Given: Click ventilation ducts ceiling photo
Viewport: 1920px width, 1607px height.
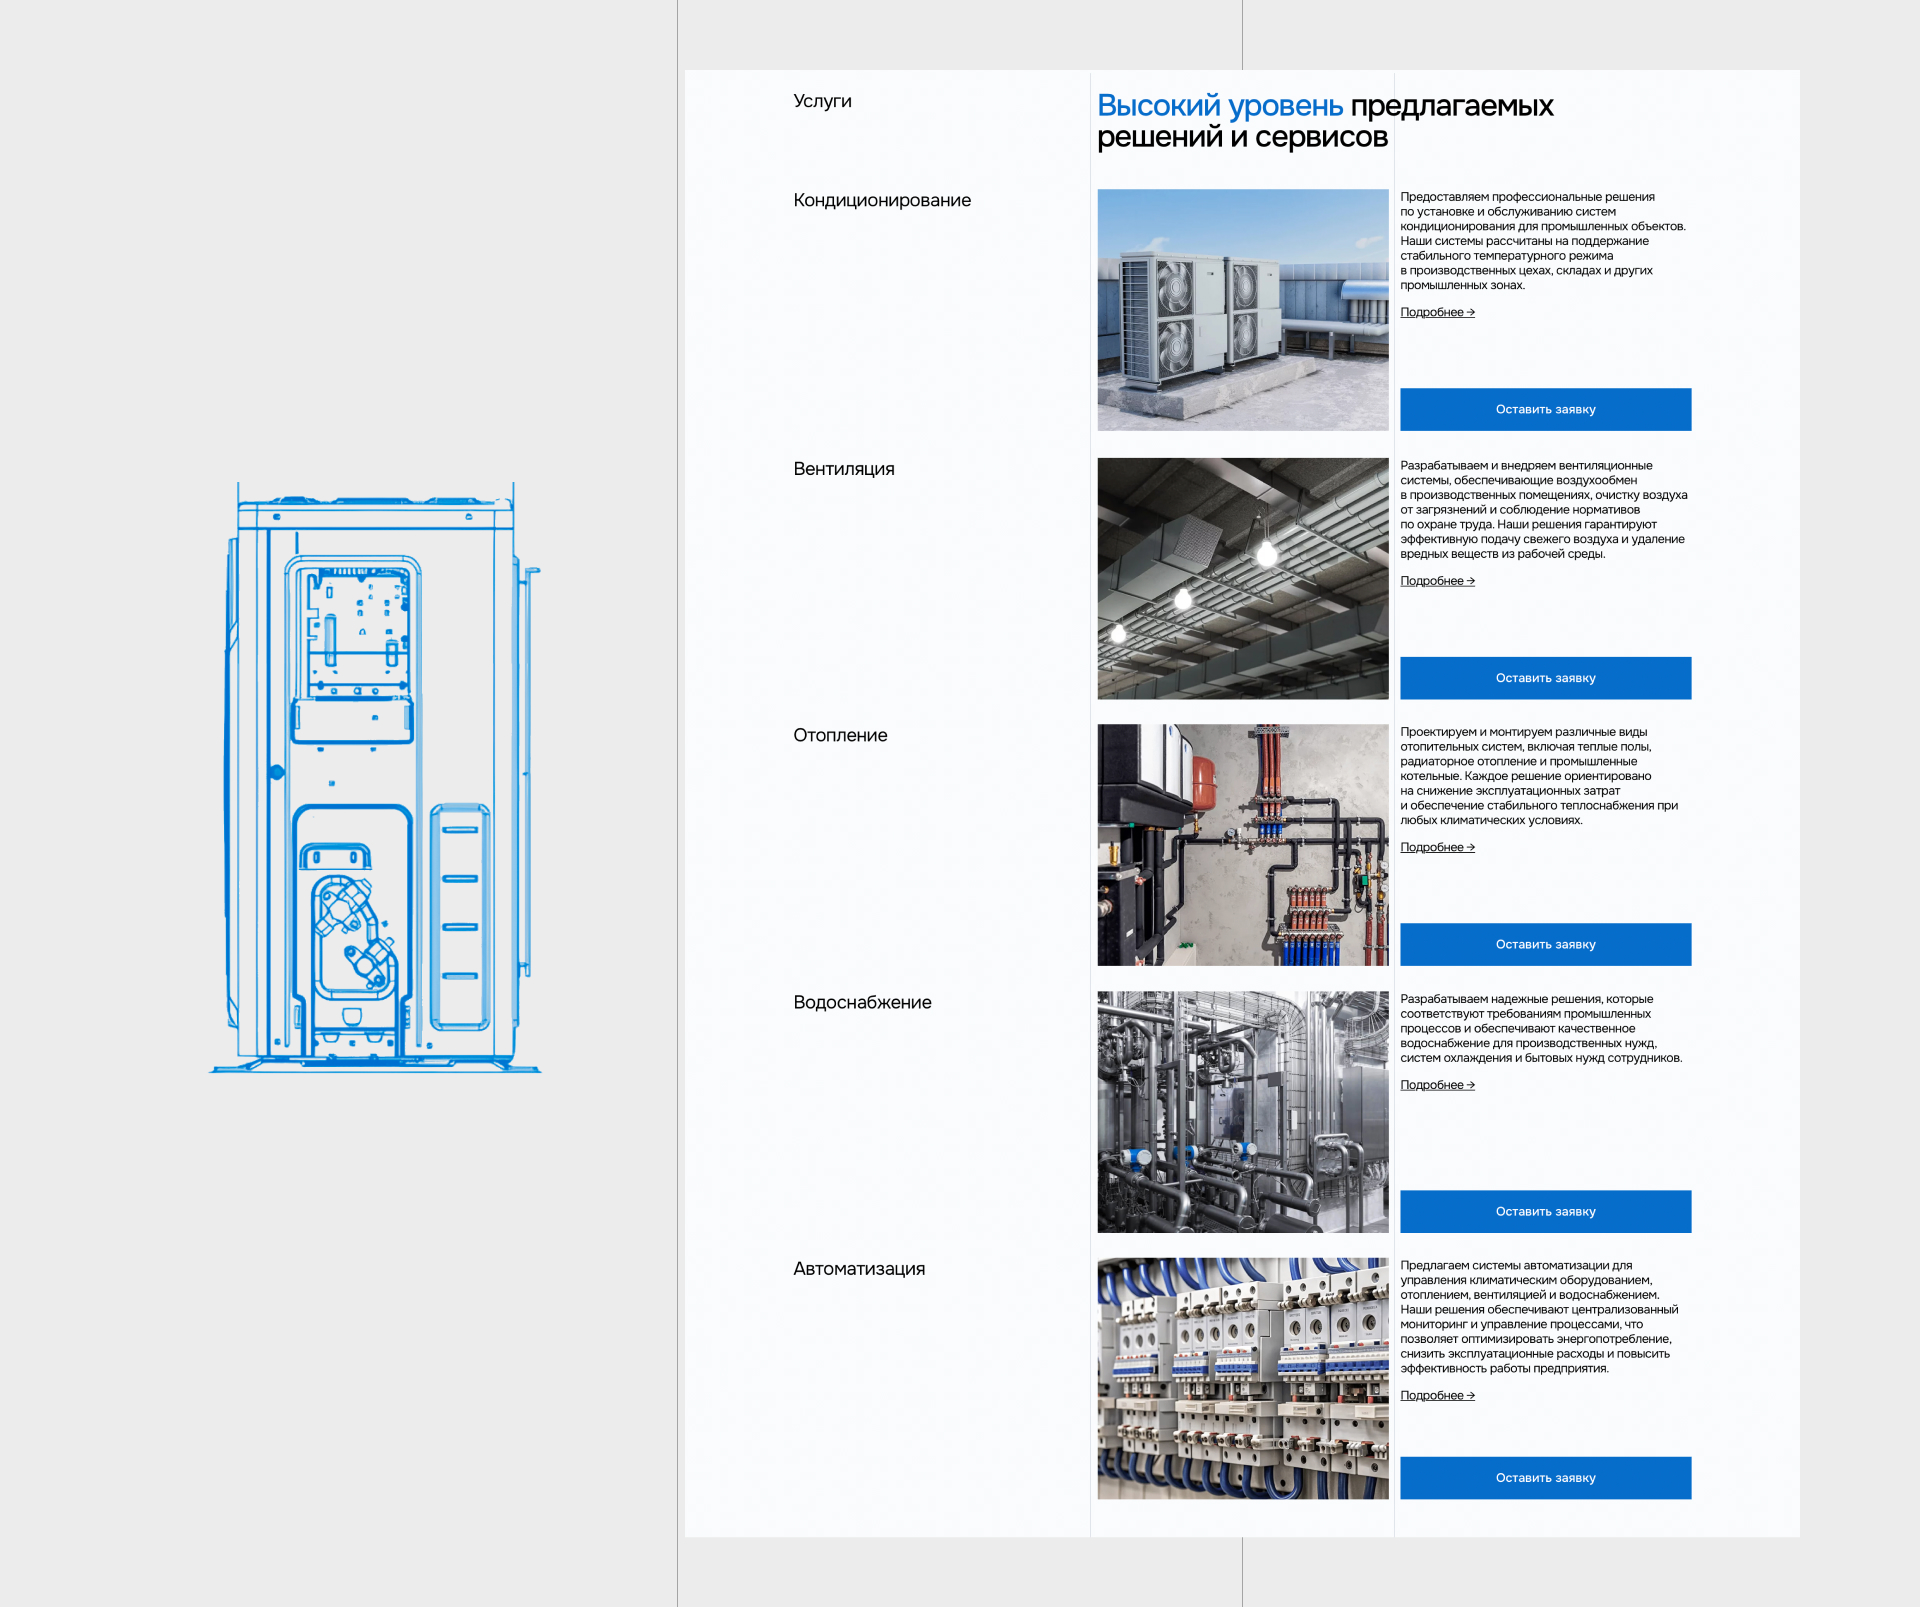Looking at the screenshot, I should tap(1242, 578).
